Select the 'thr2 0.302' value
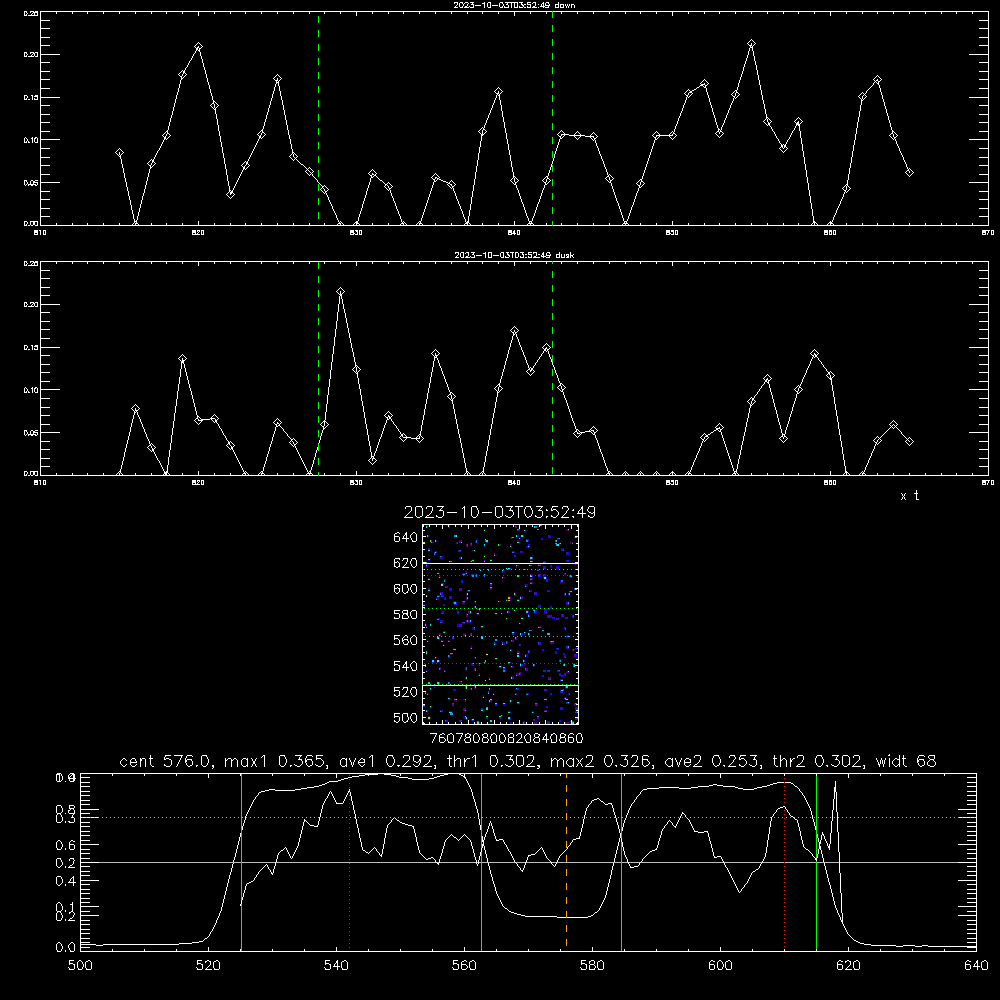The height and width of the screenshot is (1000, 1000). pos(818,761)
